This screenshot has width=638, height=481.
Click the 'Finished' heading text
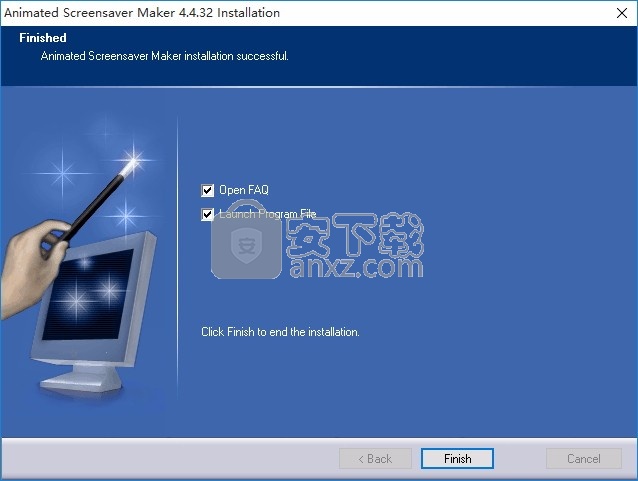point(43,38)
